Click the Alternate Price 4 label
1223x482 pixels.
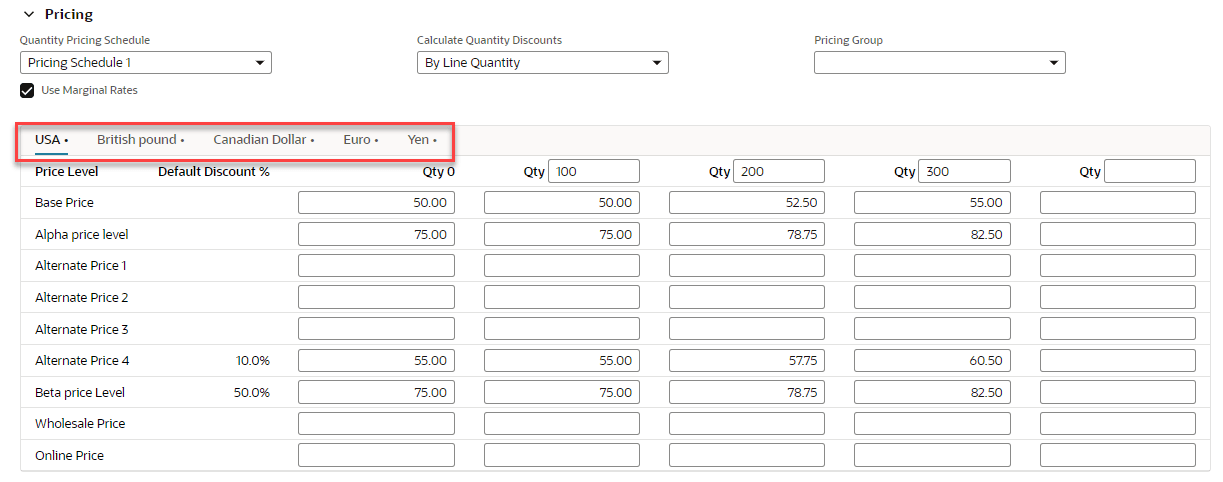82,361
